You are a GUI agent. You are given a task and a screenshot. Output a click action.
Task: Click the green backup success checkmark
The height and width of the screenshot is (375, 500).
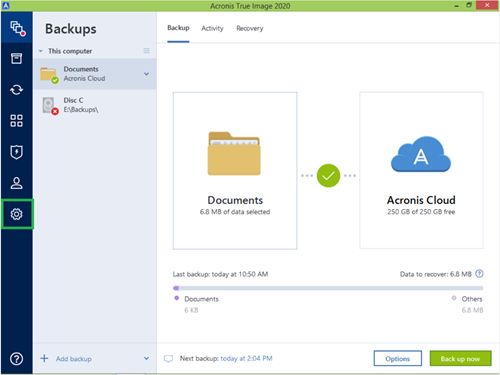[328, 176]
